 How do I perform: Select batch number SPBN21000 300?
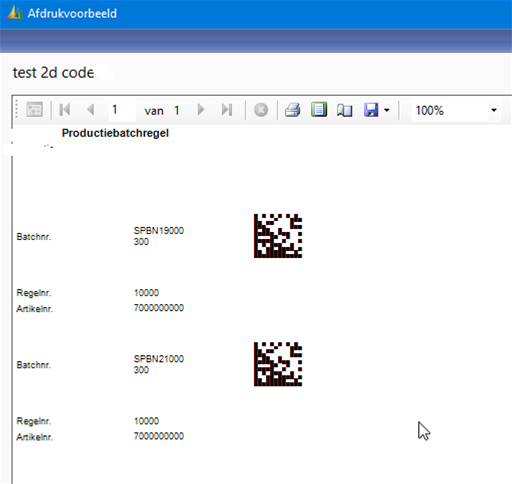[159, 364]
